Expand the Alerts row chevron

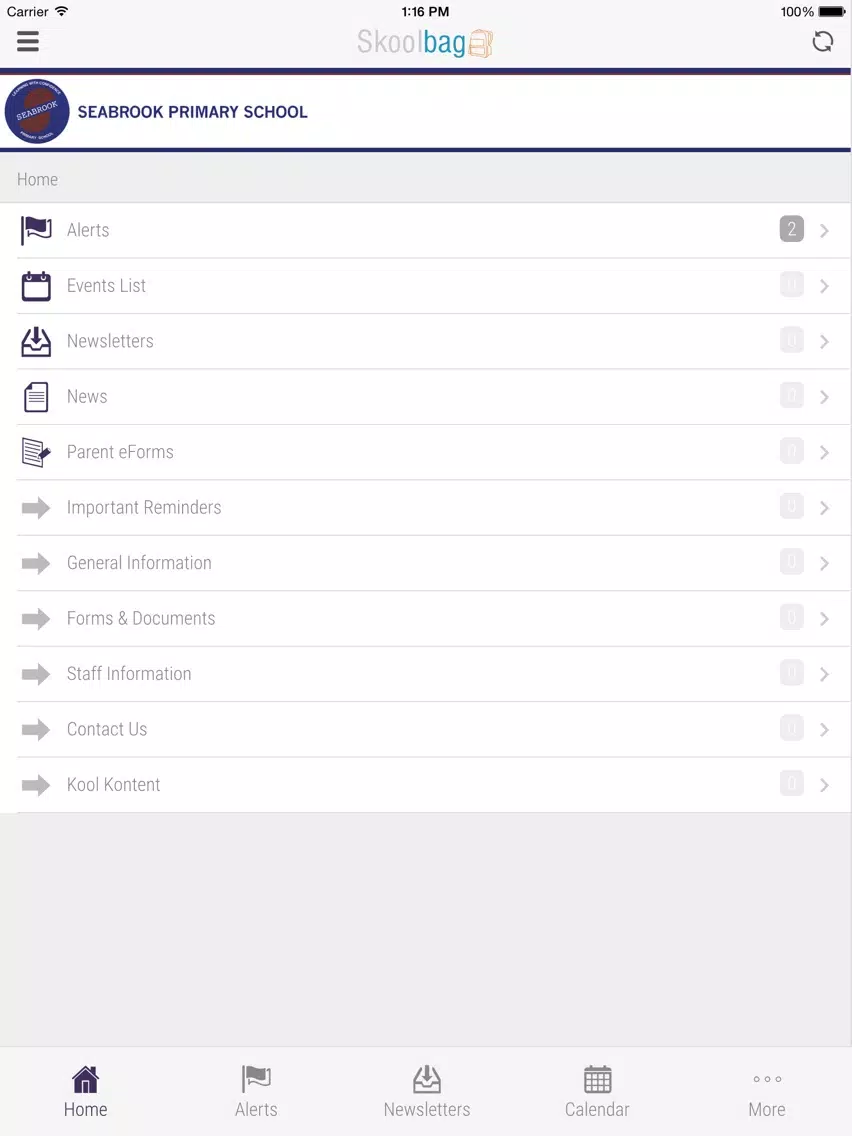click(824, 230)
